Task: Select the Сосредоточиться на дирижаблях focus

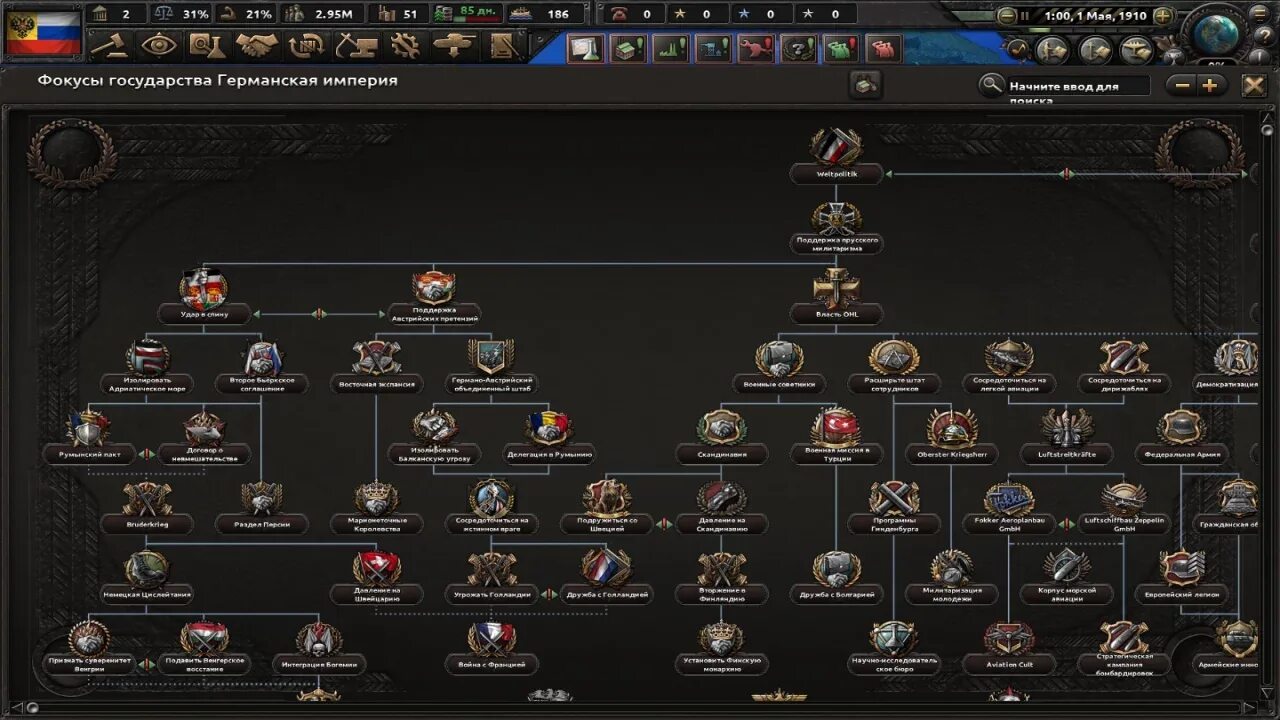Action: (x=1124, y=367)
